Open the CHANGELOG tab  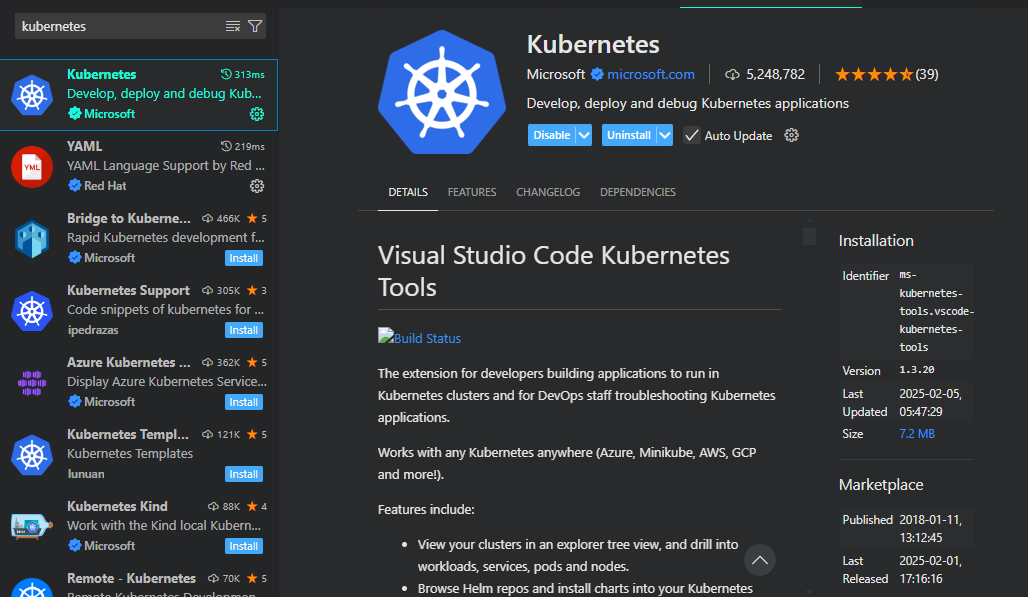548,192
